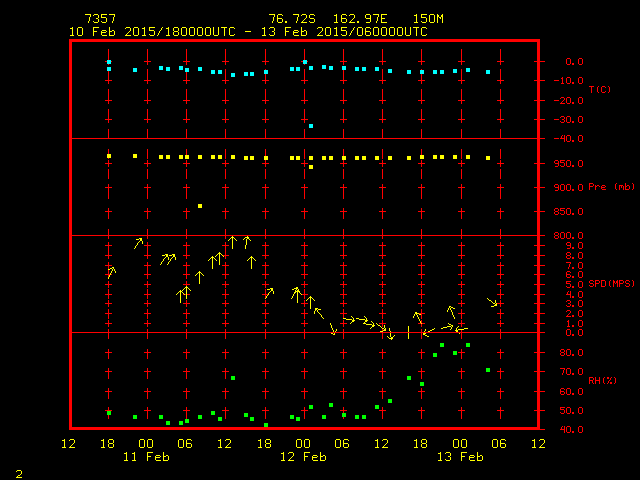
Task: Click the RH(%) humidity axis label
Action: point(599,380)
